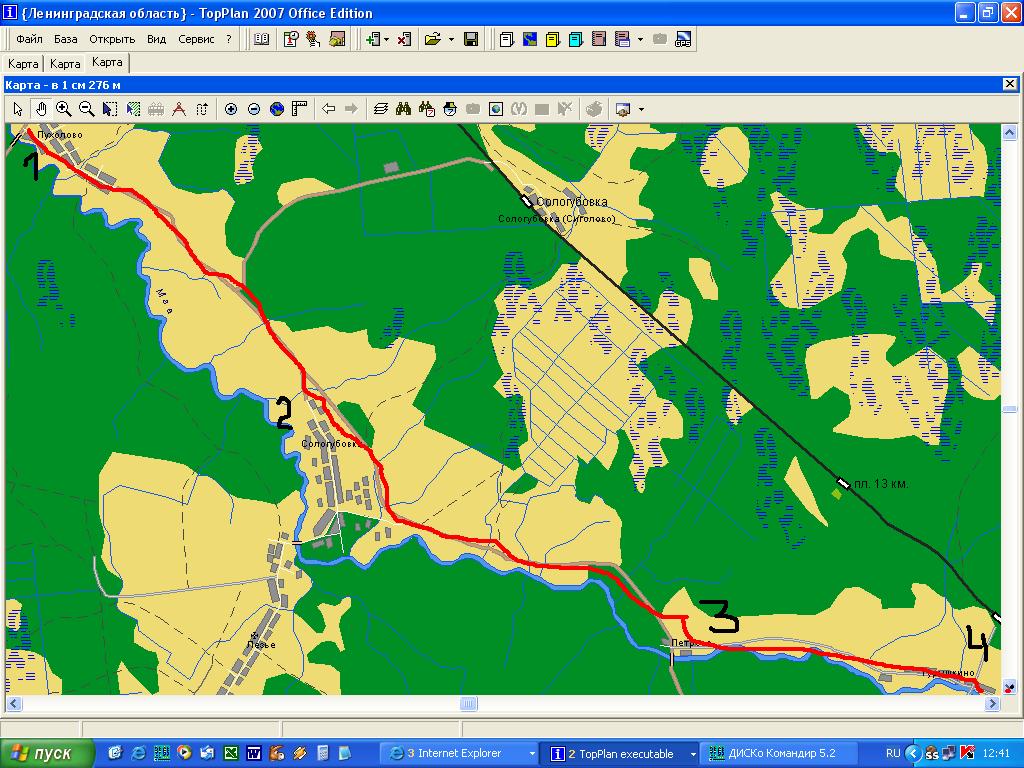The width and height of the screenshot is (1024, 768).
Task: Select the magnifier zoom-in tool
Action: point(64,109)
